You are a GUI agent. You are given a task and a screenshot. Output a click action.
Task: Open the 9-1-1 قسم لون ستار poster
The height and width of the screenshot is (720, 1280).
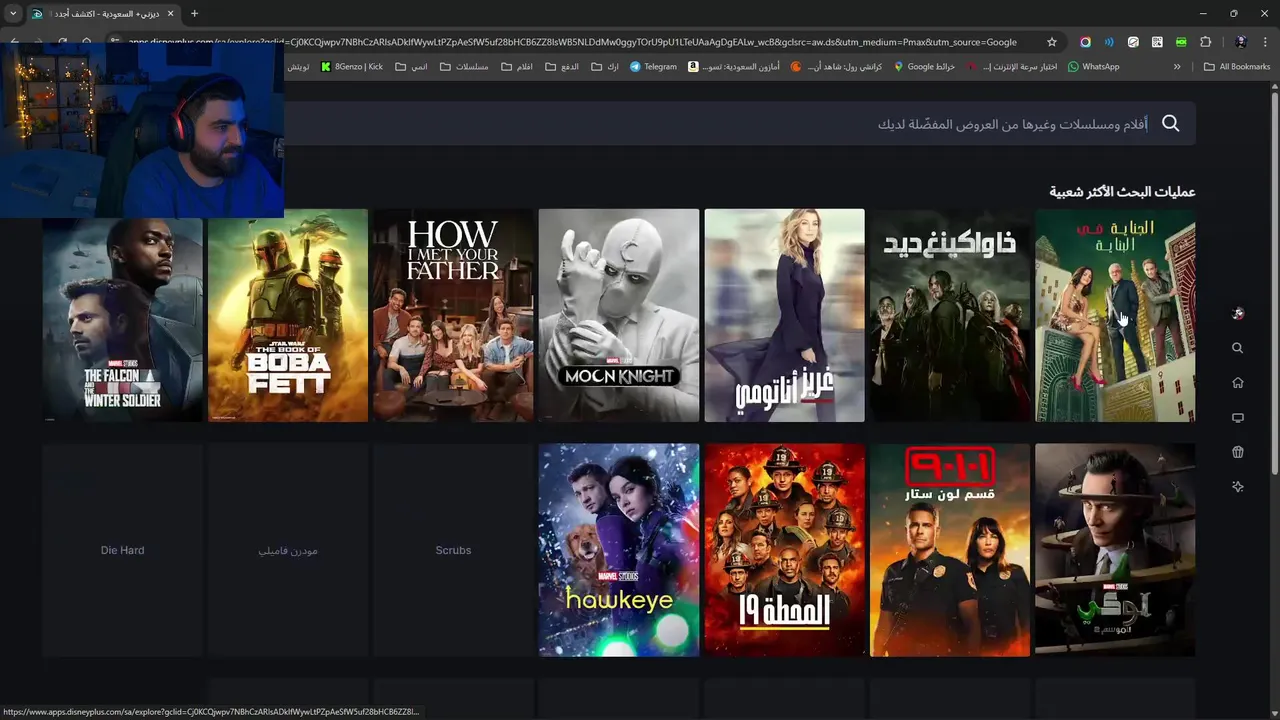[950, 550]
